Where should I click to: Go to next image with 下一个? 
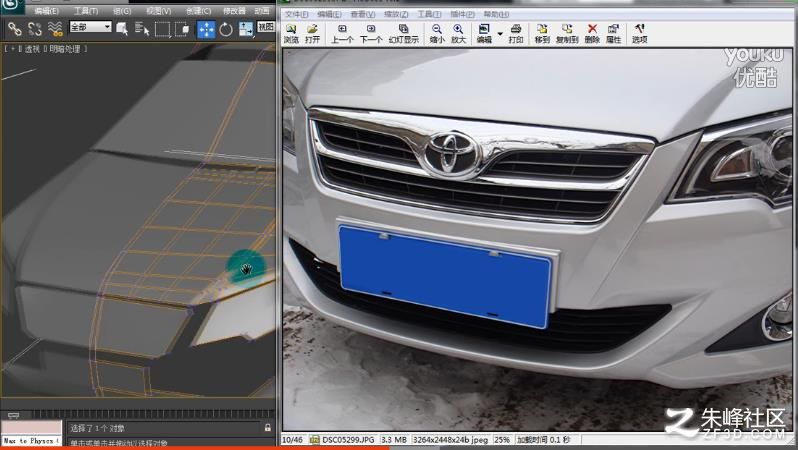[371, 34]
